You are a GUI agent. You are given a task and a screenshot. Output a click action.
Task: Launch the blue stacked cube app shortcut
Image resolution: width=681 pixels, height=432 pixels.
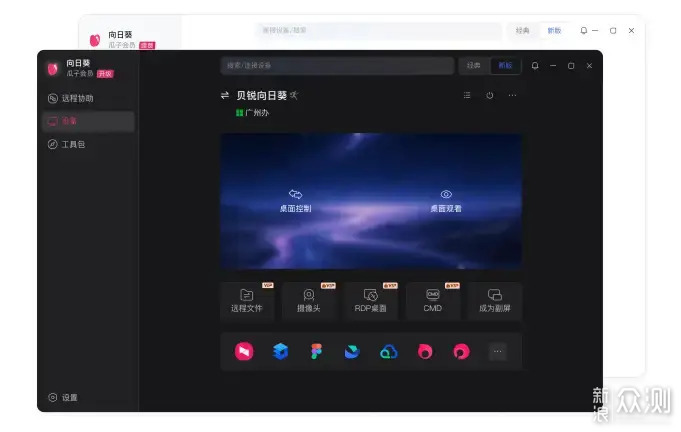click(281, 351)
